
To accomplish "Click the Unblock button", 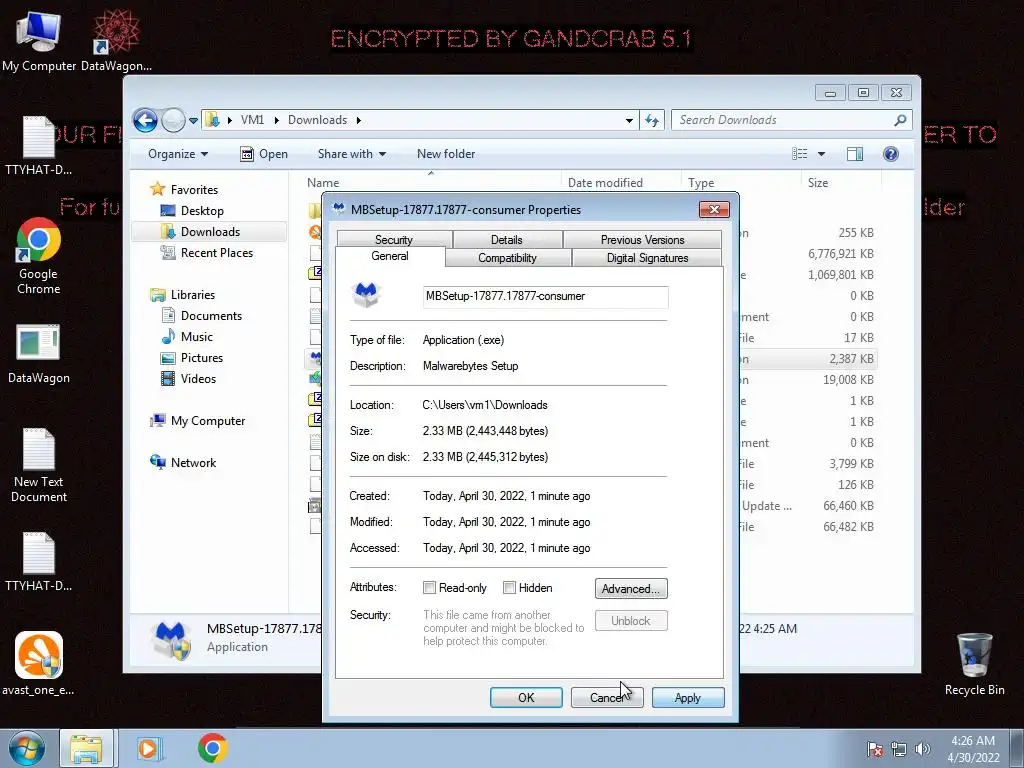I will click(x=631, y=620).
